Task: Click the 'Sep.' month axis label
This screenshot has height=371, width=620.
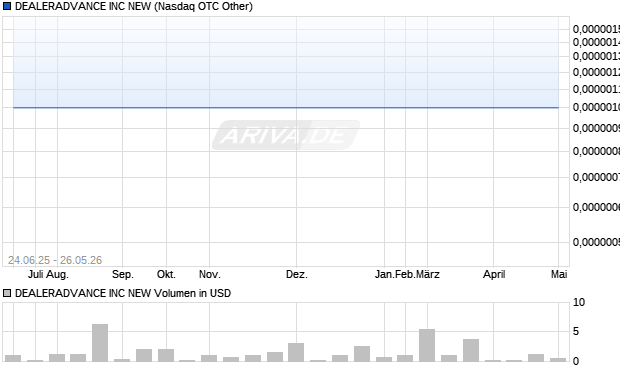Action: point(123,274)
